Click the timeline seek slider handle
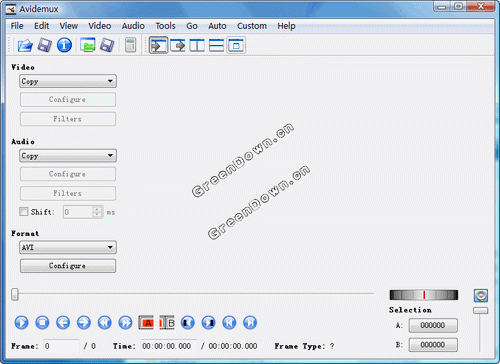 click(x=15, y=294)
